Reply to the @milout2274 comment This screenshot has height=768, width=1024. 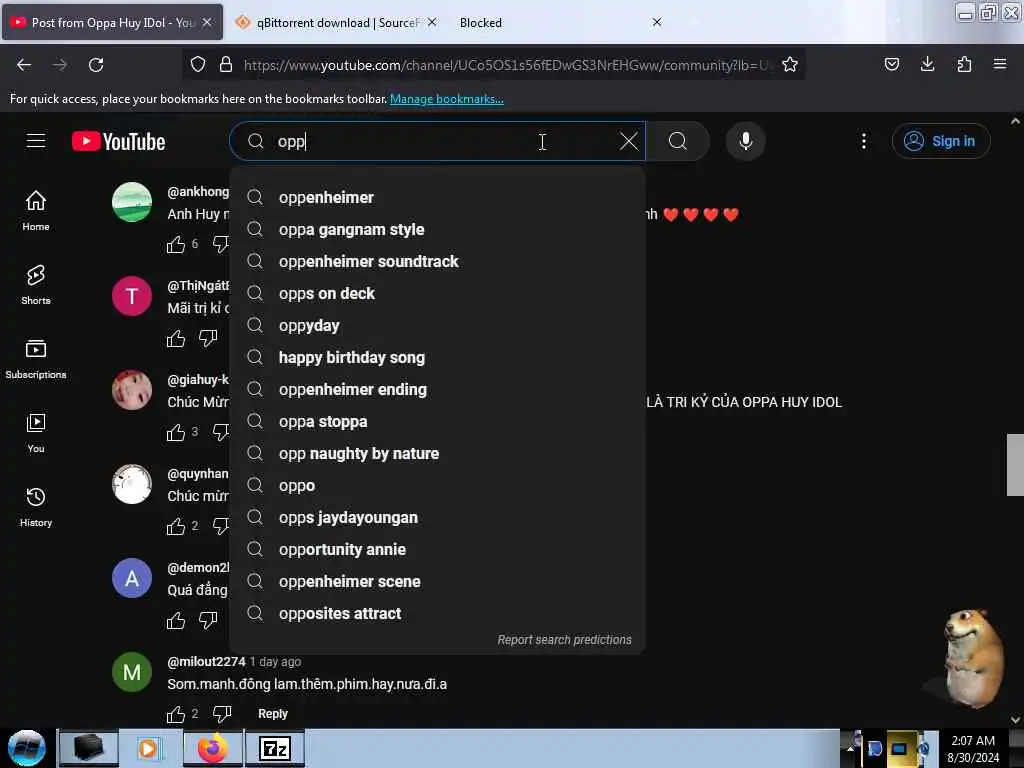[273, 714]
